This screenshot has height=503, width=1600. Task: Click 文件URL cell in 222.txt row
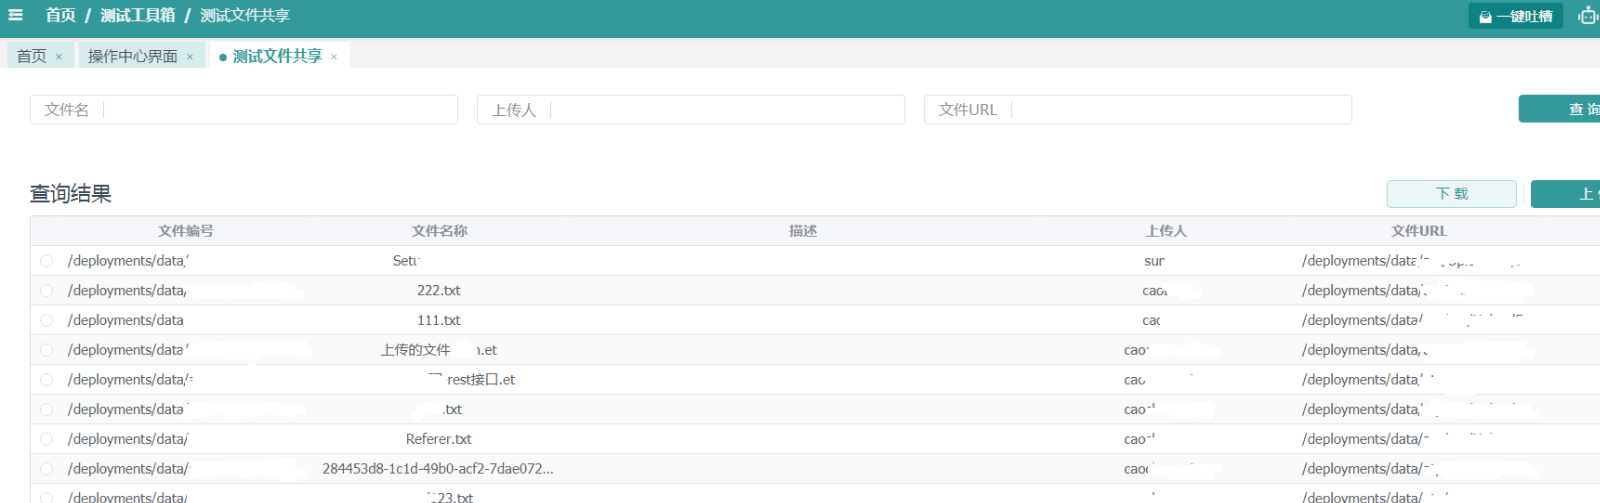coord(1418,290)
